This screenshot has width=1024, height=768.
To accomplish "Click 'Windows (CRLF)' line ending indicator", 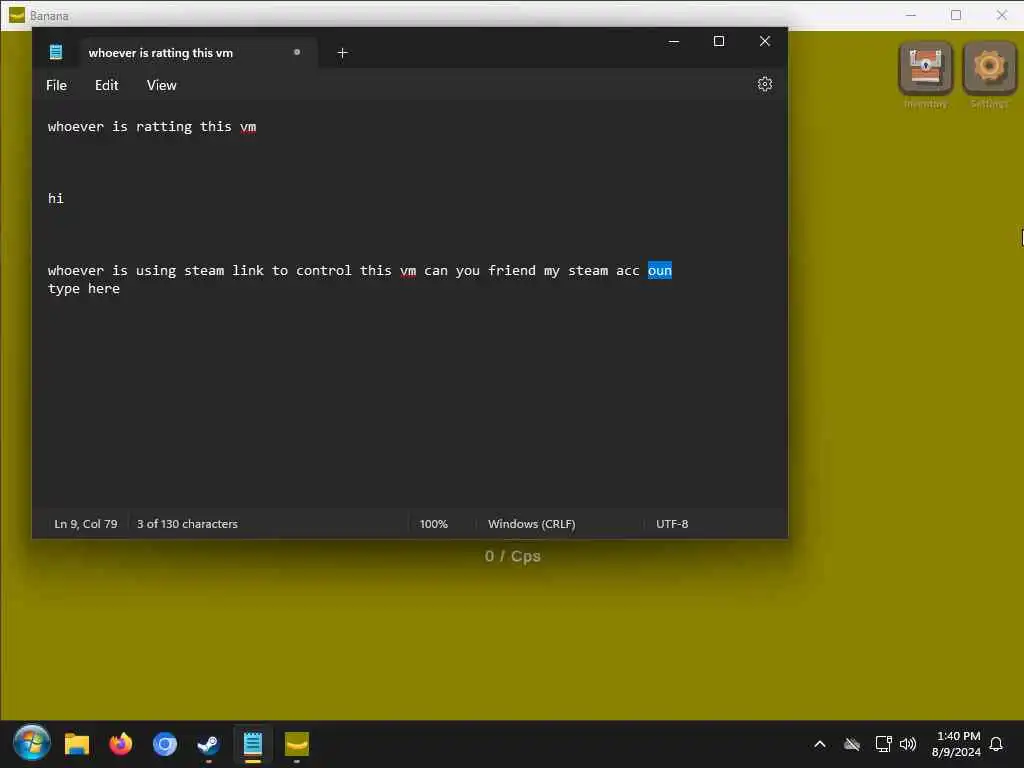I will point(532,524).
